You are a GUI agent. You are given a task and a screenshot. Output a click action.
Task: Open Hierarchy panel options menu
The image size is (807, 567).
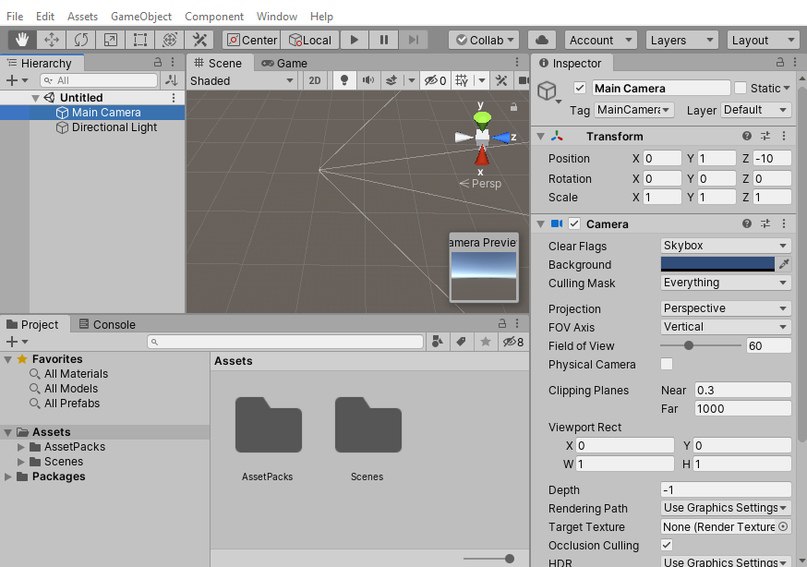point(173,62)
